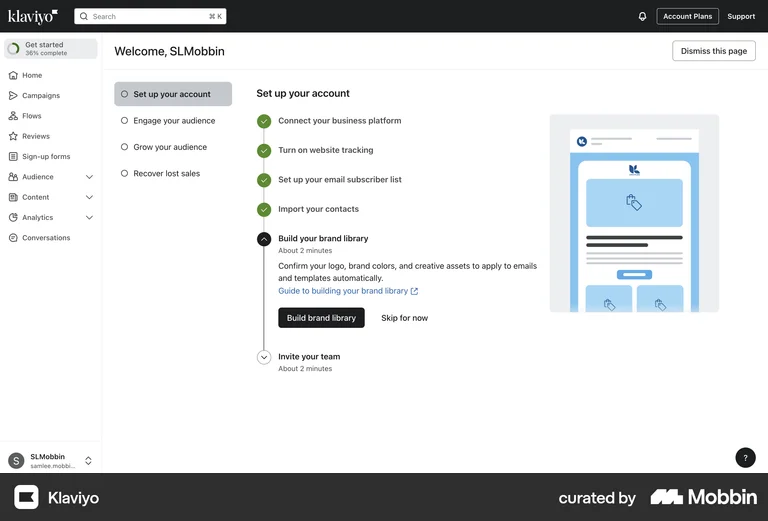Click green check for Import your contacts
This screenshot has height=521, width=768.
pos(264,210)
